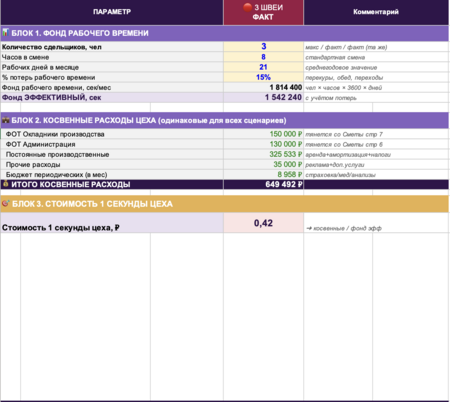Click the Количество сдельщиков, чел label
The height and width of the screenshot is (402, 450).
(x=52, y=47)
